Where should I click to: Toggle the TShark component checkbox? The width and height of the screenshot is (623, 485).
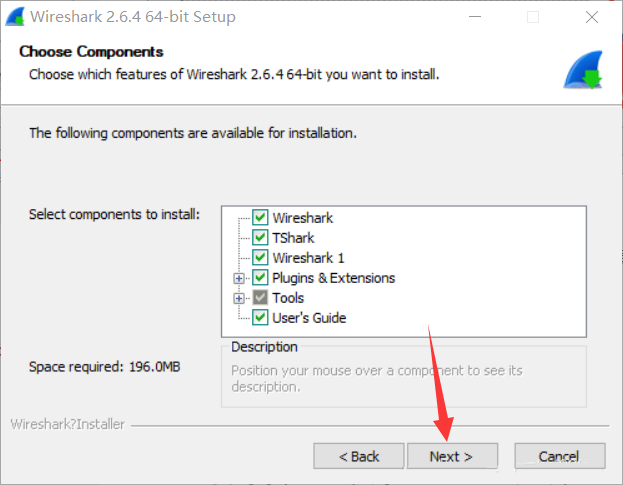coord(260,237)
